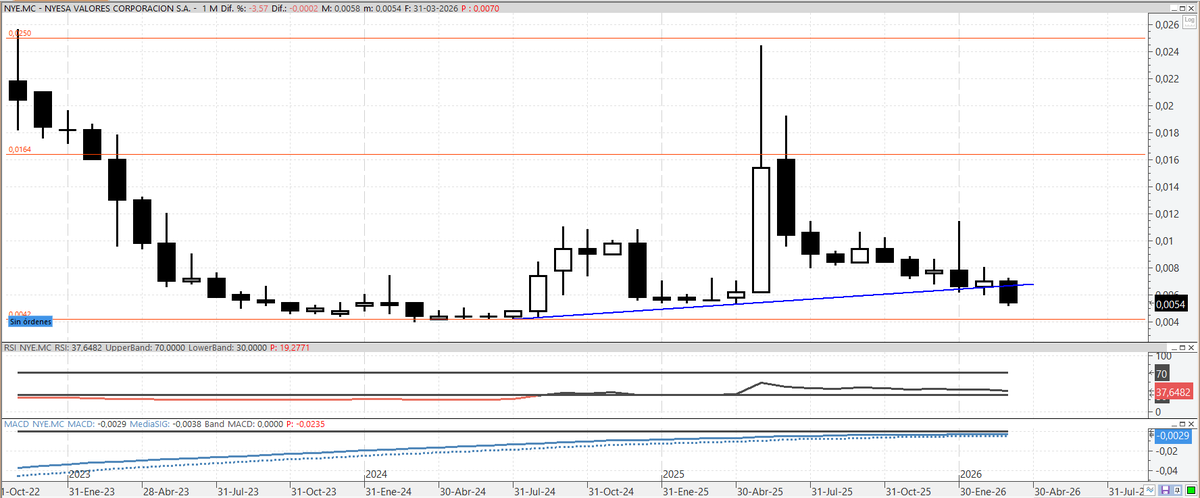The width and height of the screenshot is (1200, 498).
Task: Click the 30-Abr-24 date on time axis
Action: [x=463, y=491]
